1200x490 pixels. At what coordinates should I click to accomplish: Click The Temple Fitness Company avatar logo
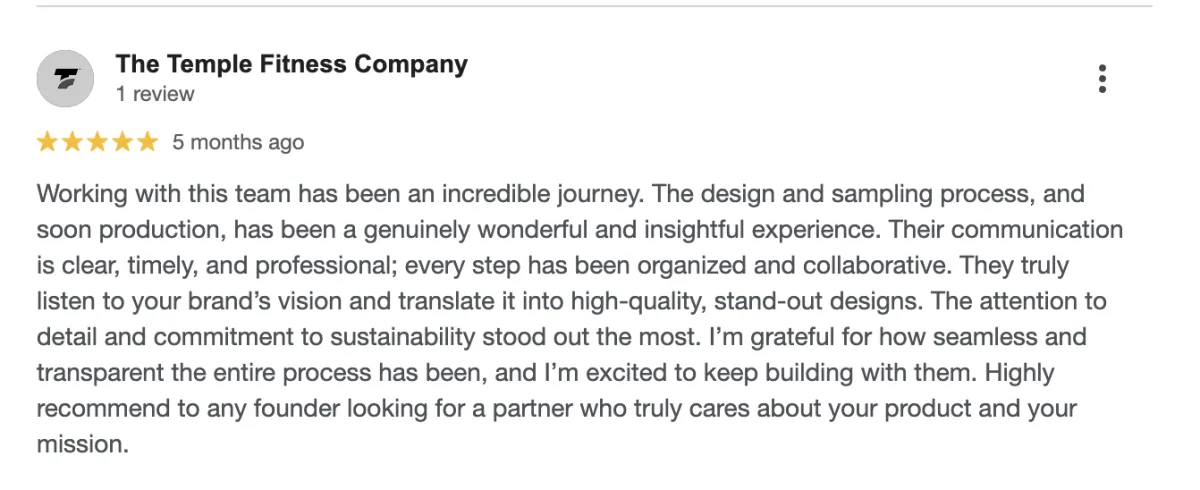coord(65,78)
